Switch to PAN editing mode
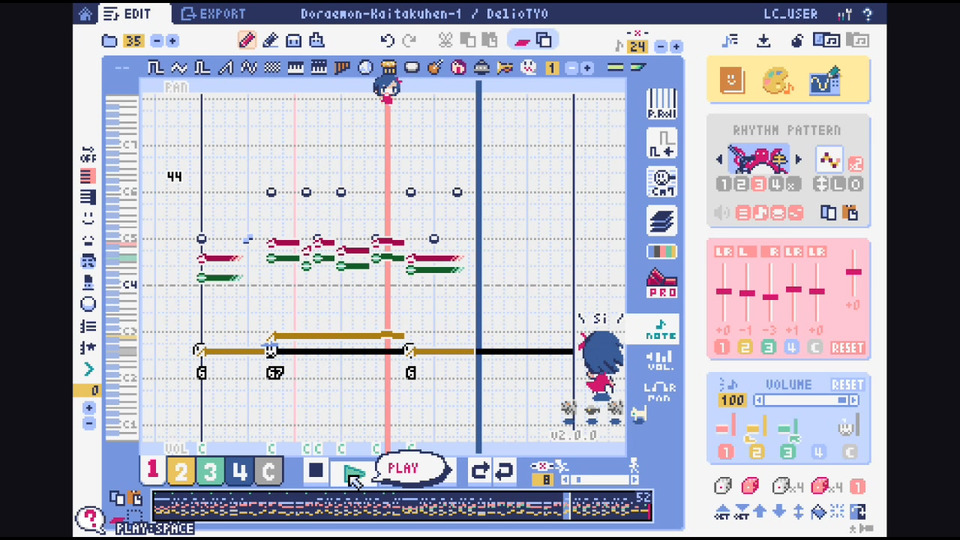The image size is (960, 540). click(660, 392)
